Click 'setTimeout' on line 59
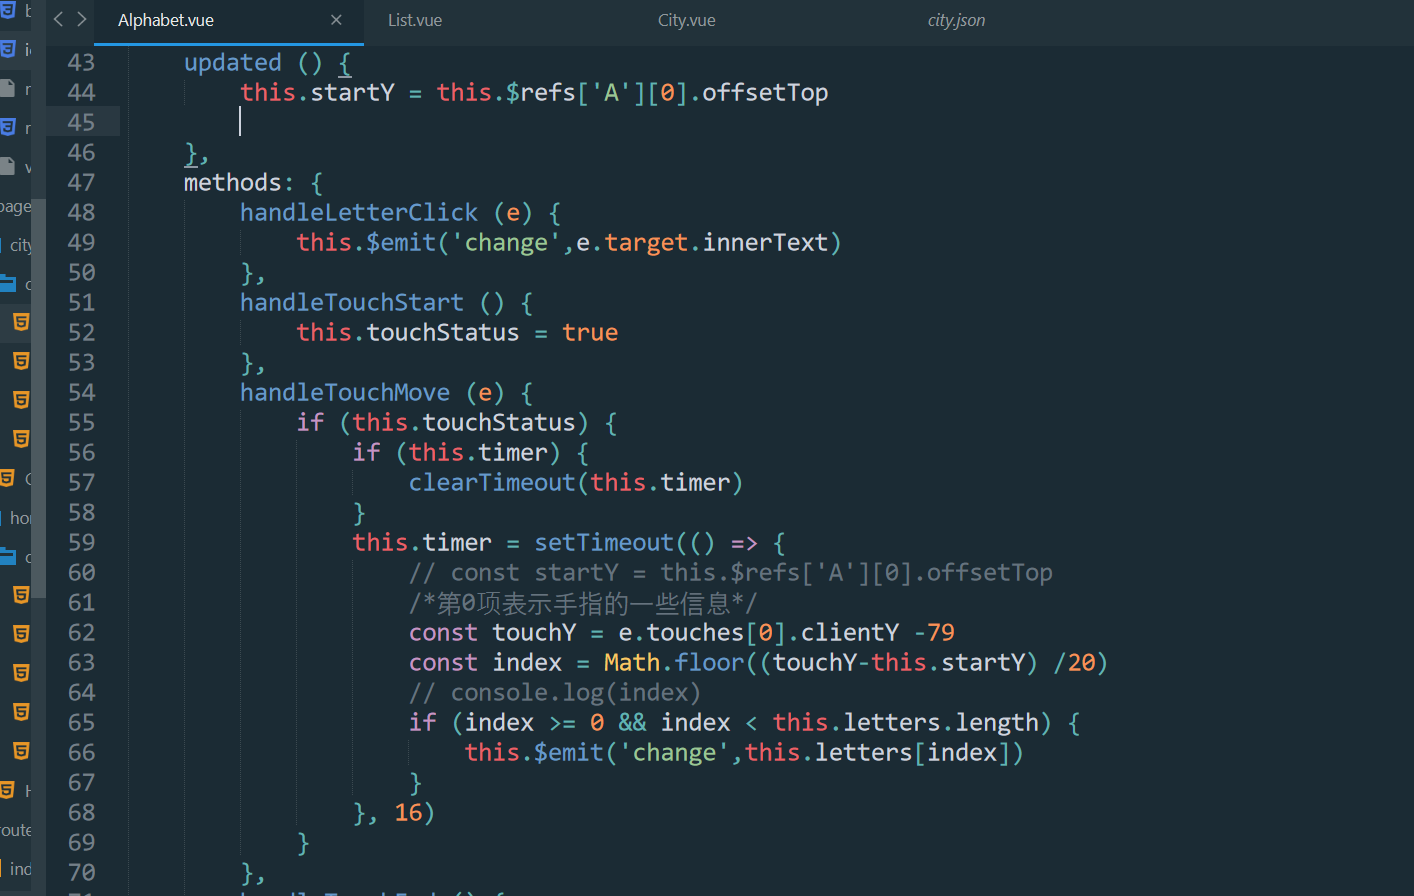The height and width of the screenshot is (896, 1414). pos(604,542)
